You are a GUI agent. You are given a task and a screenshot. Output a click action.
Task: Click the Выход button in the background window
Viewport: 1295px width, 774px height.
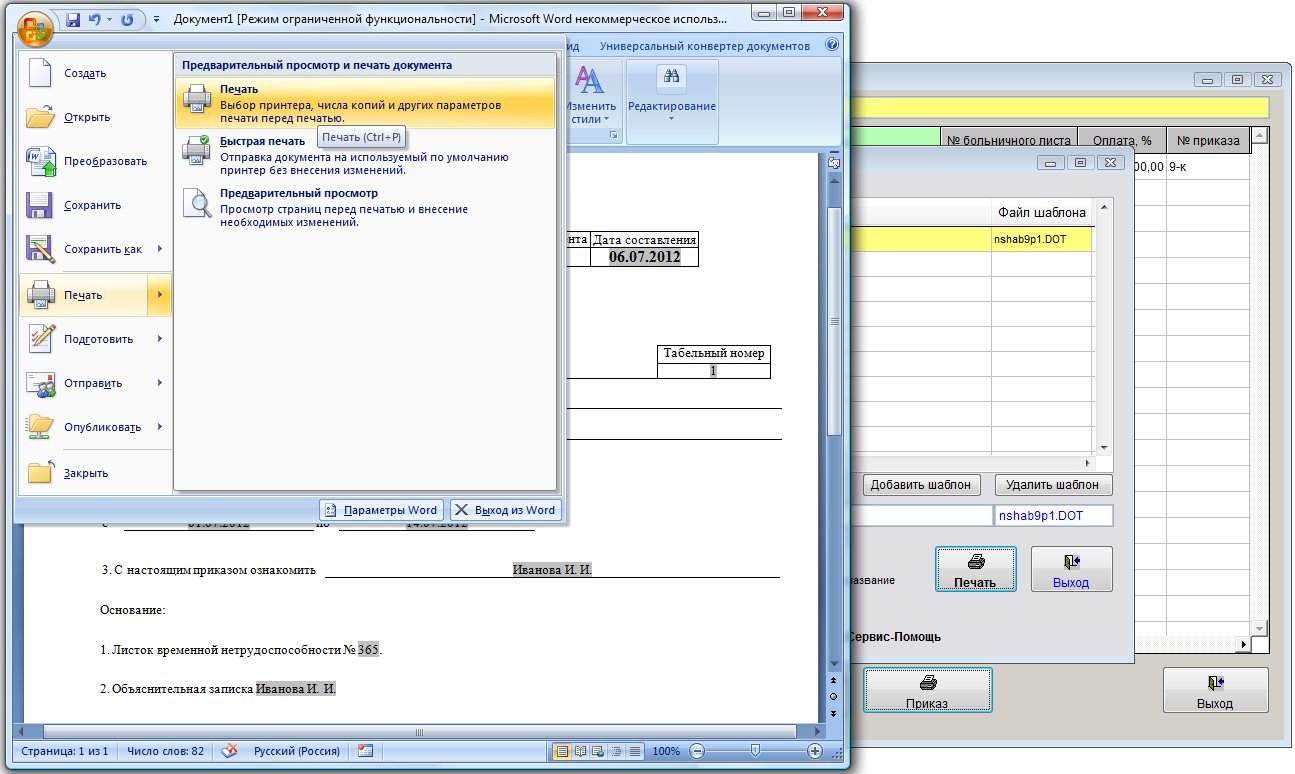(x=1215, y=690)
